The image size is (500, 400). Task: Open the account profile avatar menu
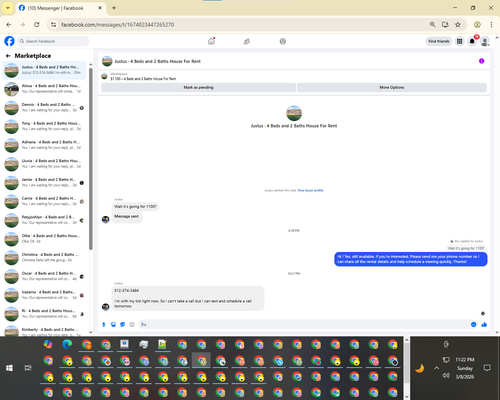[485, 41]
